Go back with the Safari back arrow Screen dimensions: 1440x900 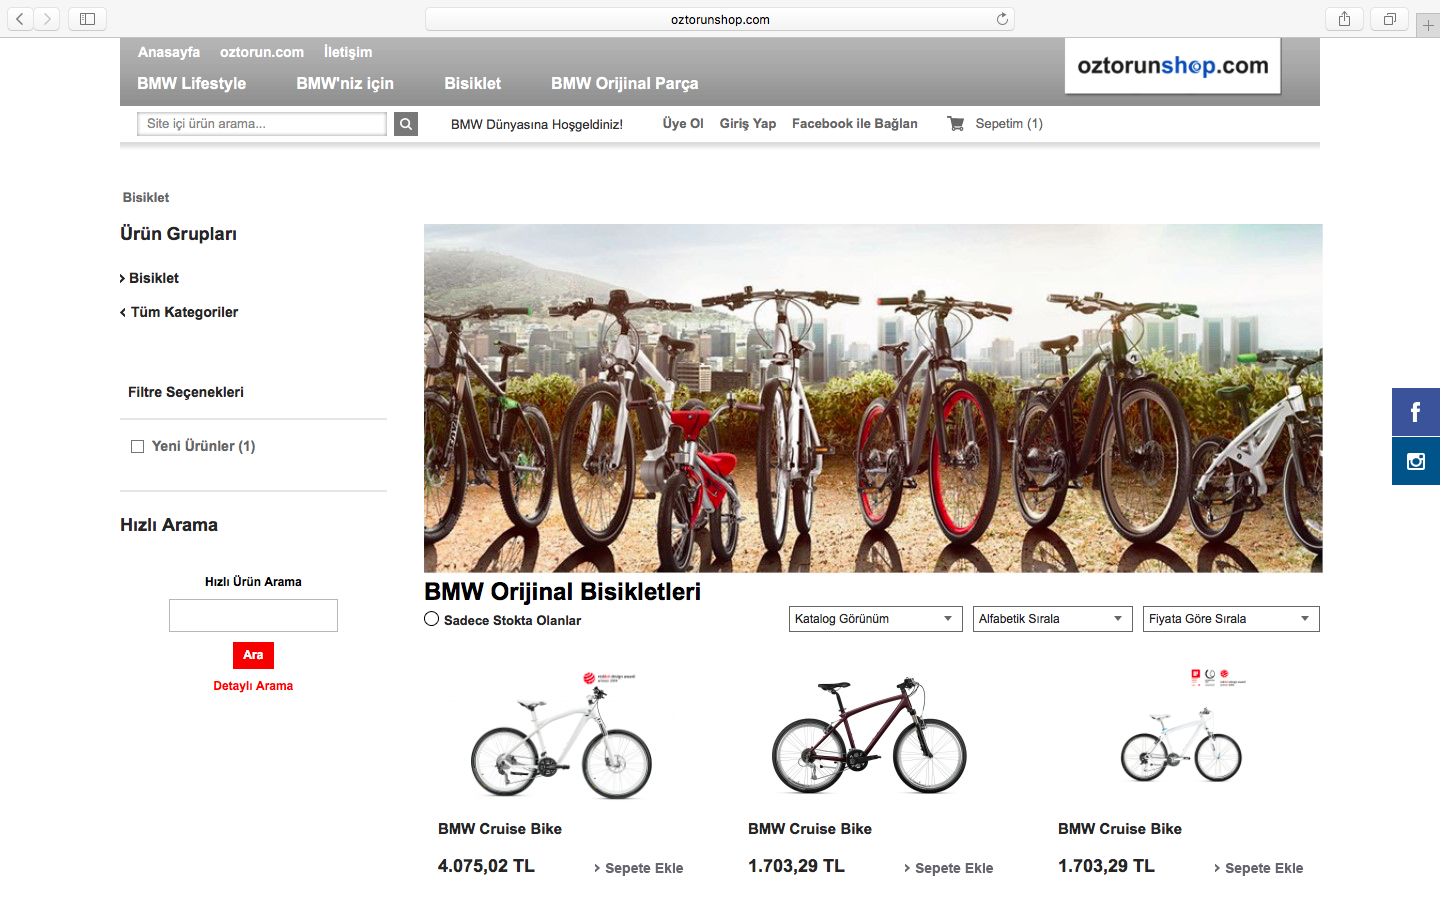click(x=20, y=19)
